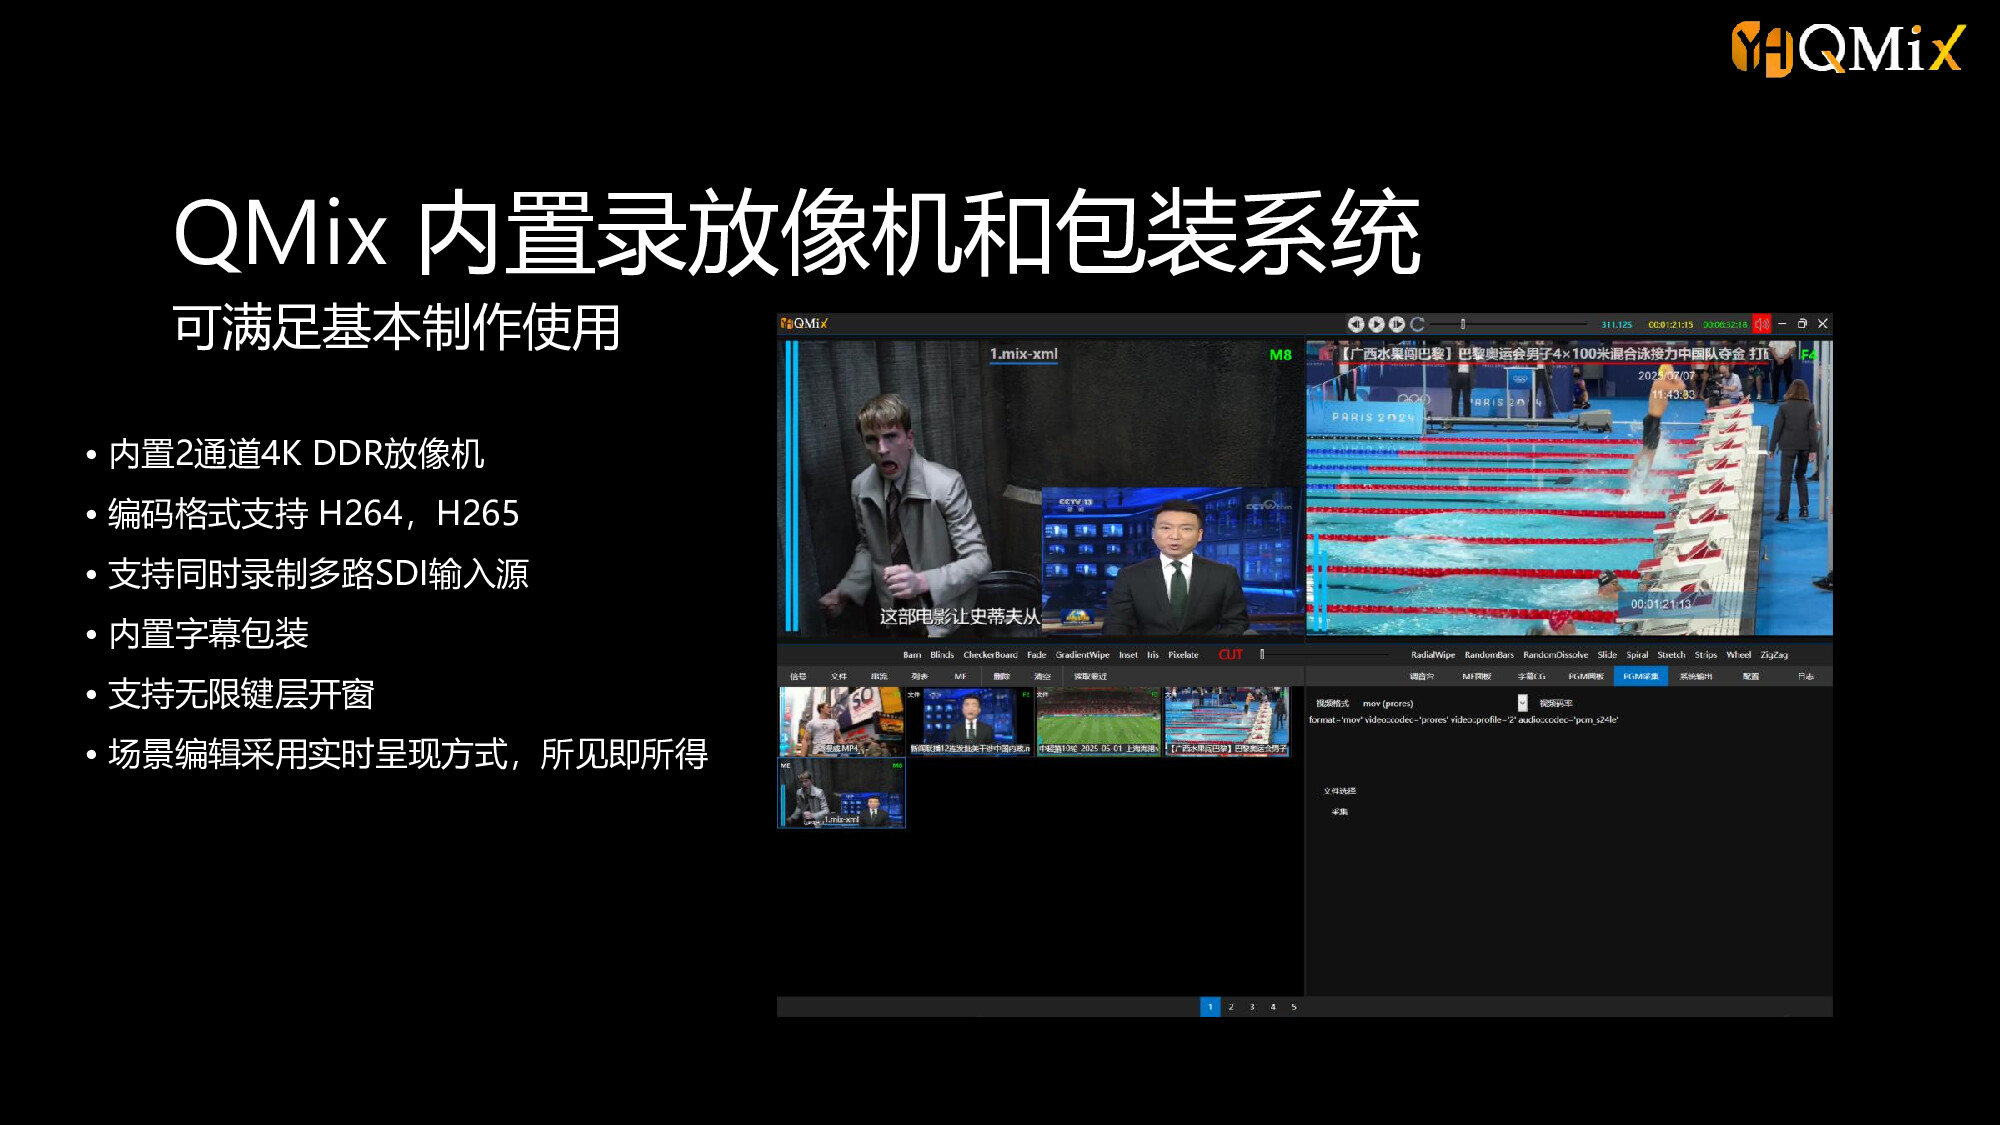Image resolution: width=2000 pixels, height=1125 pixels.
Task: Move the transition T-bar slider next to CUT
Action: coord(1262,654)
